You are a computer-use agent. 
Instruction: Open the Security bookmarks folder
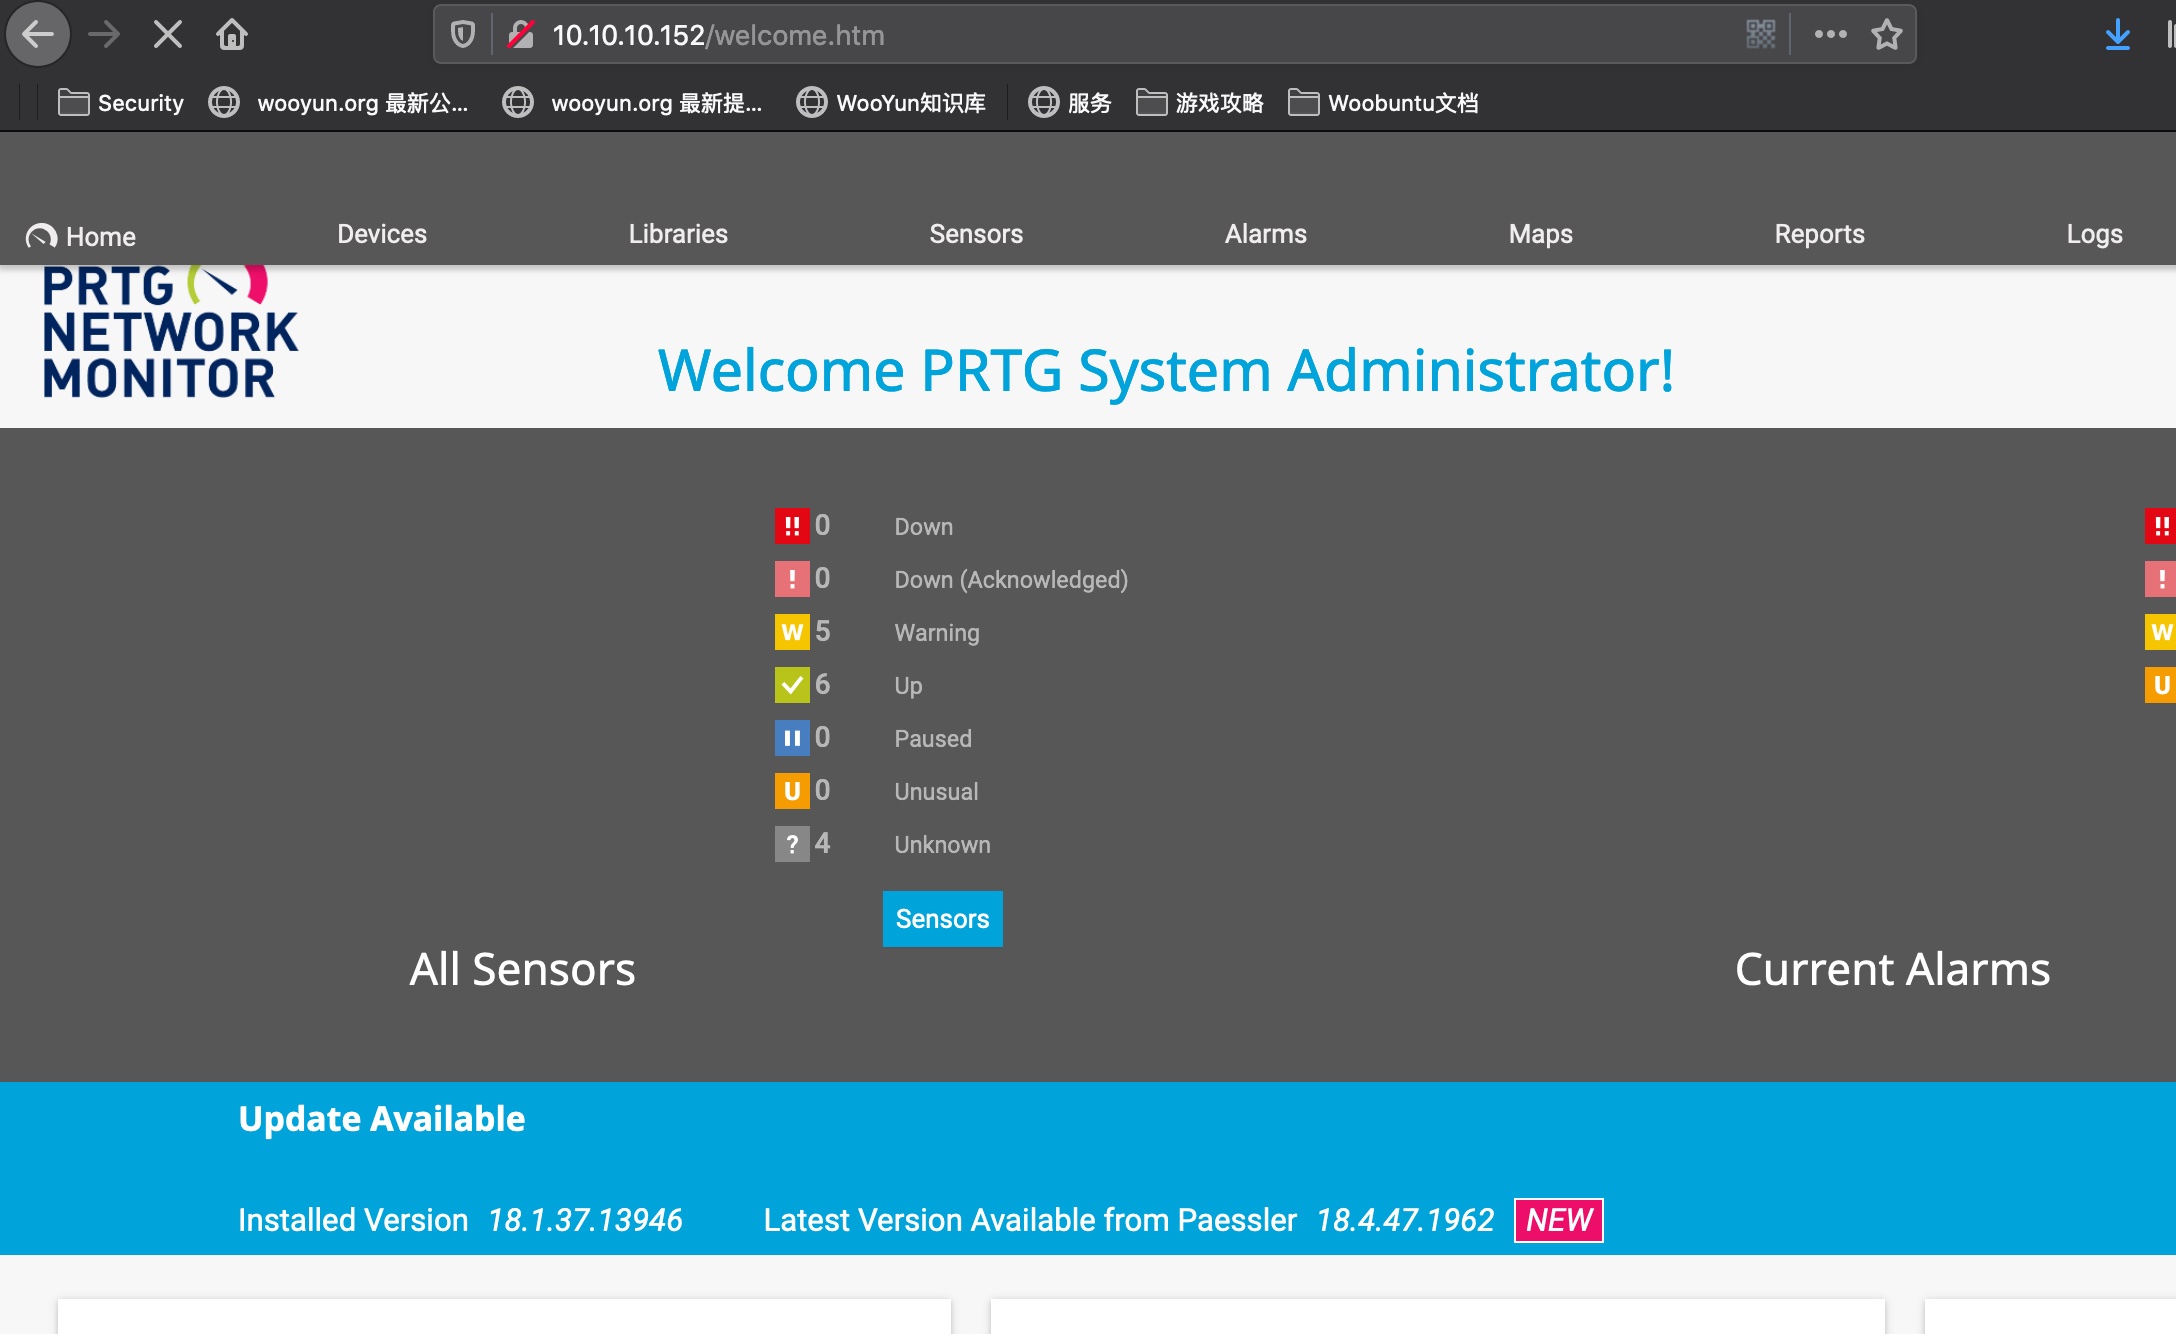[x=121, y=103]
